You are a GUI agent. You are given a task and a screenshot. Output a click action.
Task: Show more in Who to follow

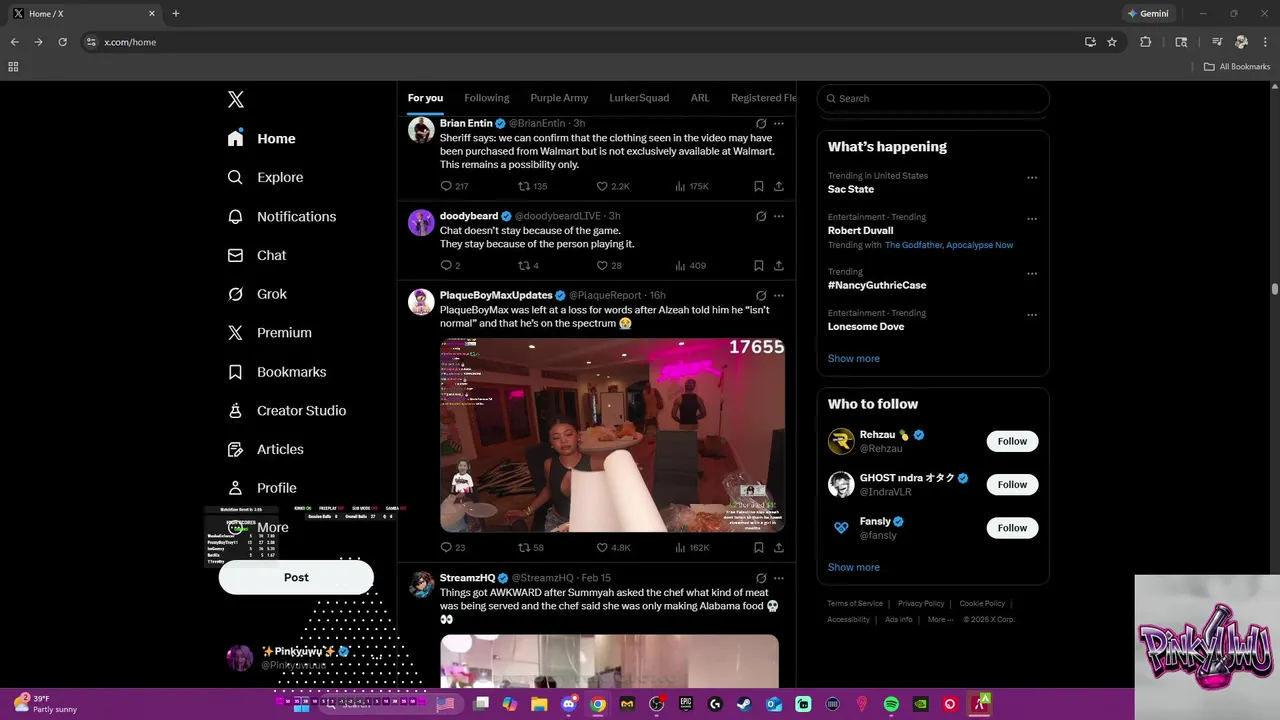coord(853,567)
